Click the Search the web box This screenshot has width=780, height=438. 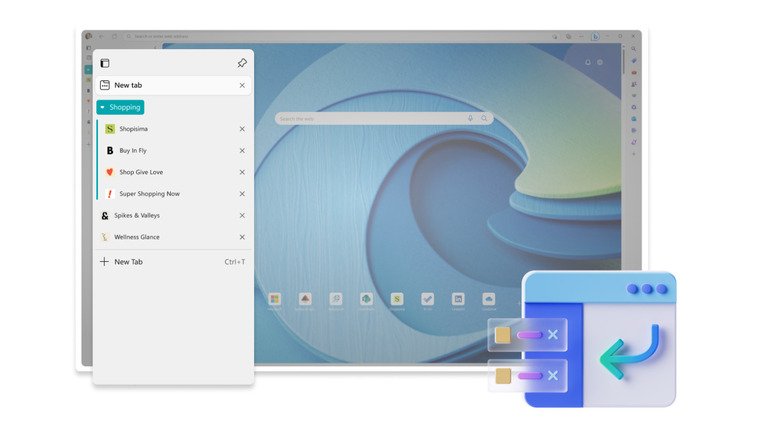(384, 118)
